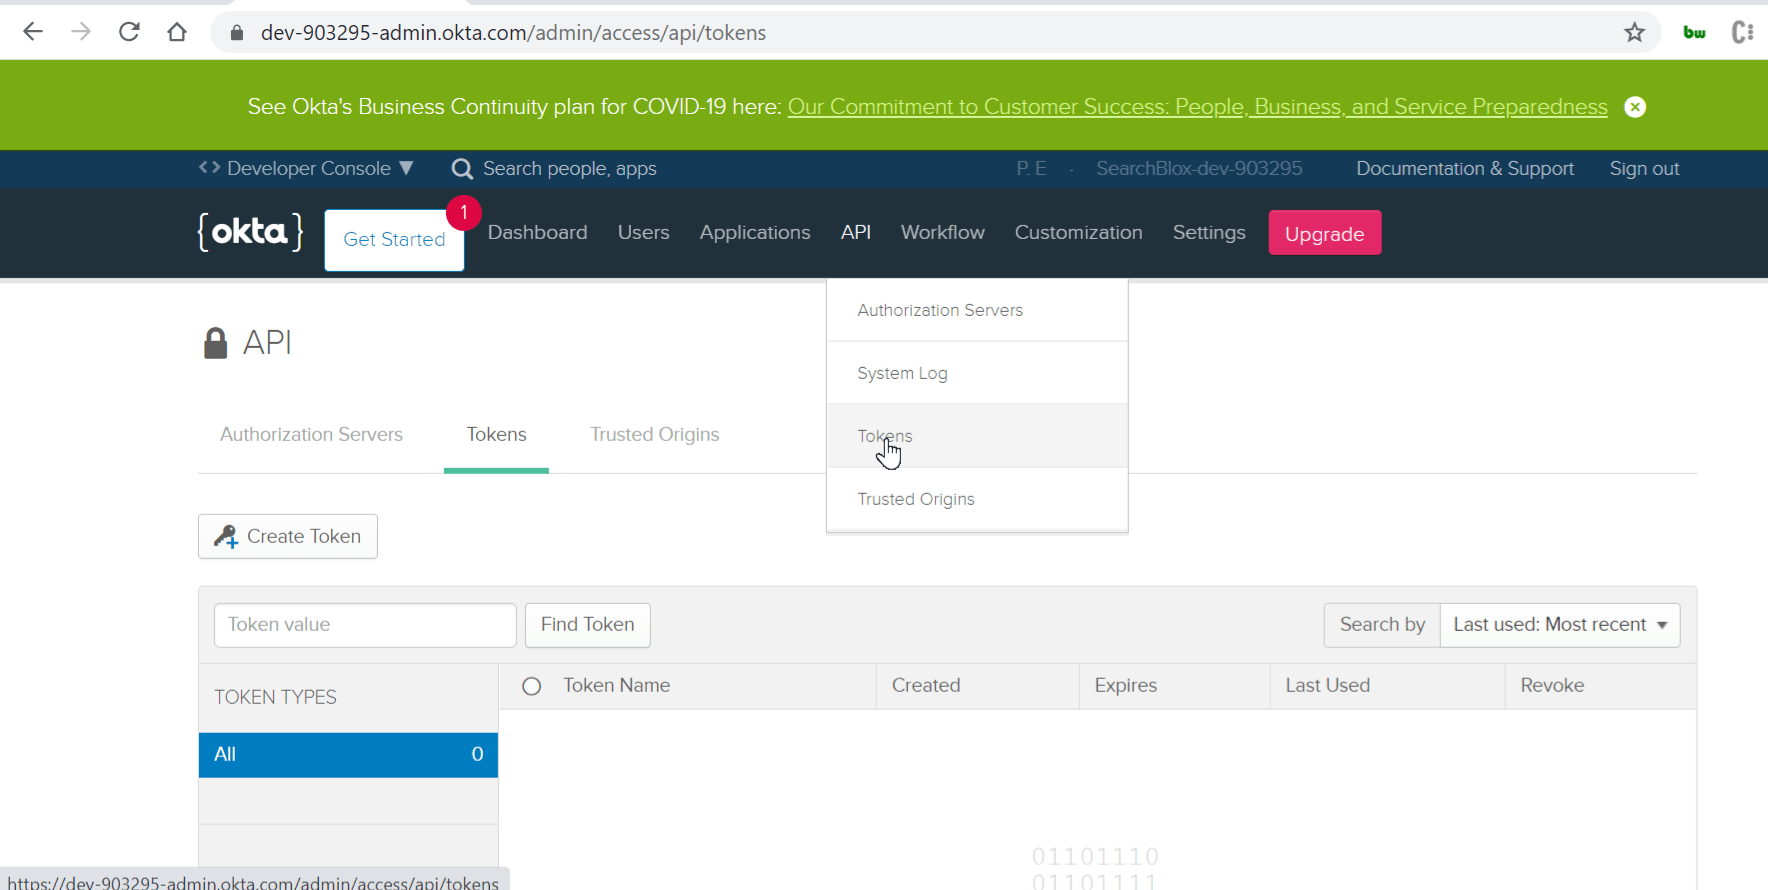Open the Applications menu
This screenshot has width=1768, height=890.
point(755,232)
